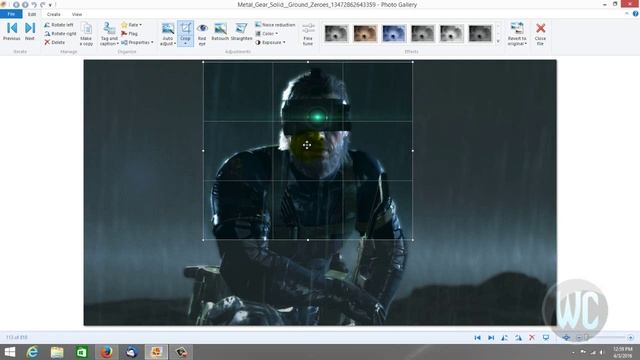
Task: Open Revert to original dropdown
Action: 517,34
